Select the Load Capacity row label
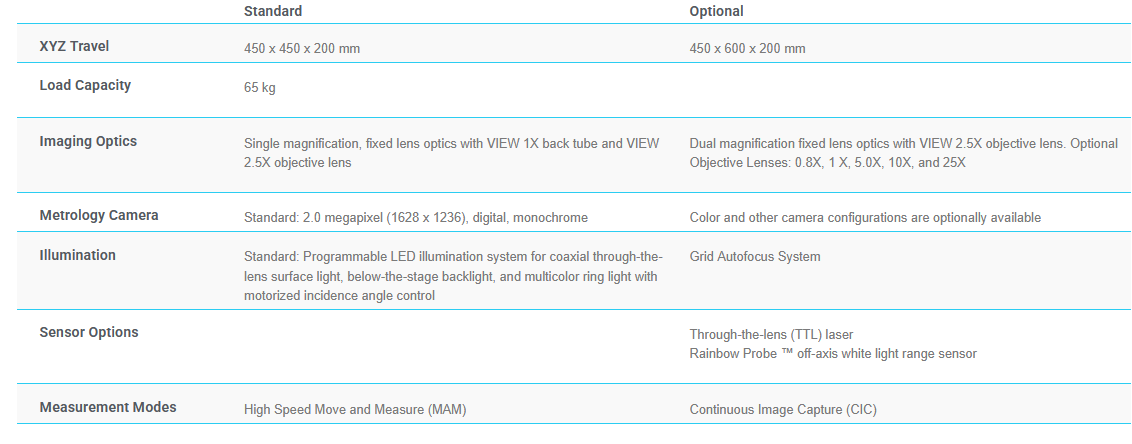The width and height of the screenshot is (1132, 444). 85,85
